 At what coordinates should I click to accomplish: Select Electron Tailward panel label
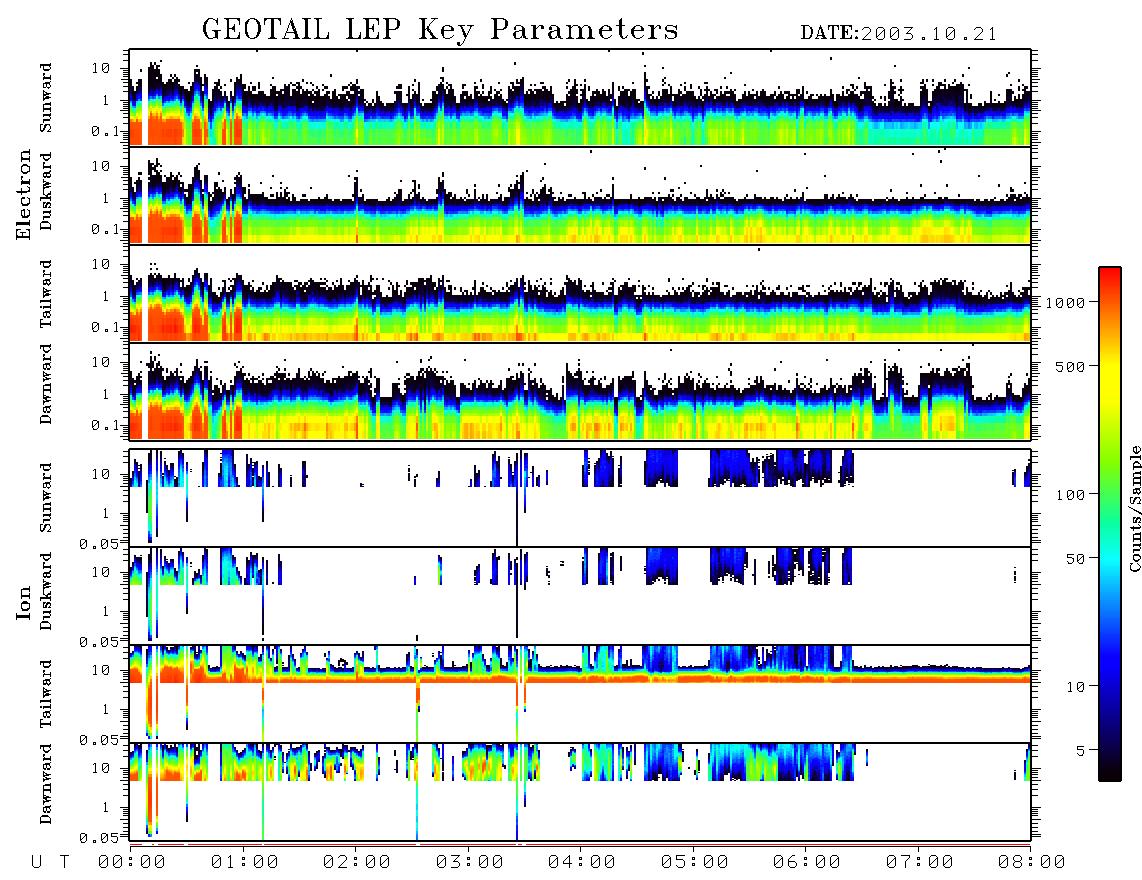46,294
